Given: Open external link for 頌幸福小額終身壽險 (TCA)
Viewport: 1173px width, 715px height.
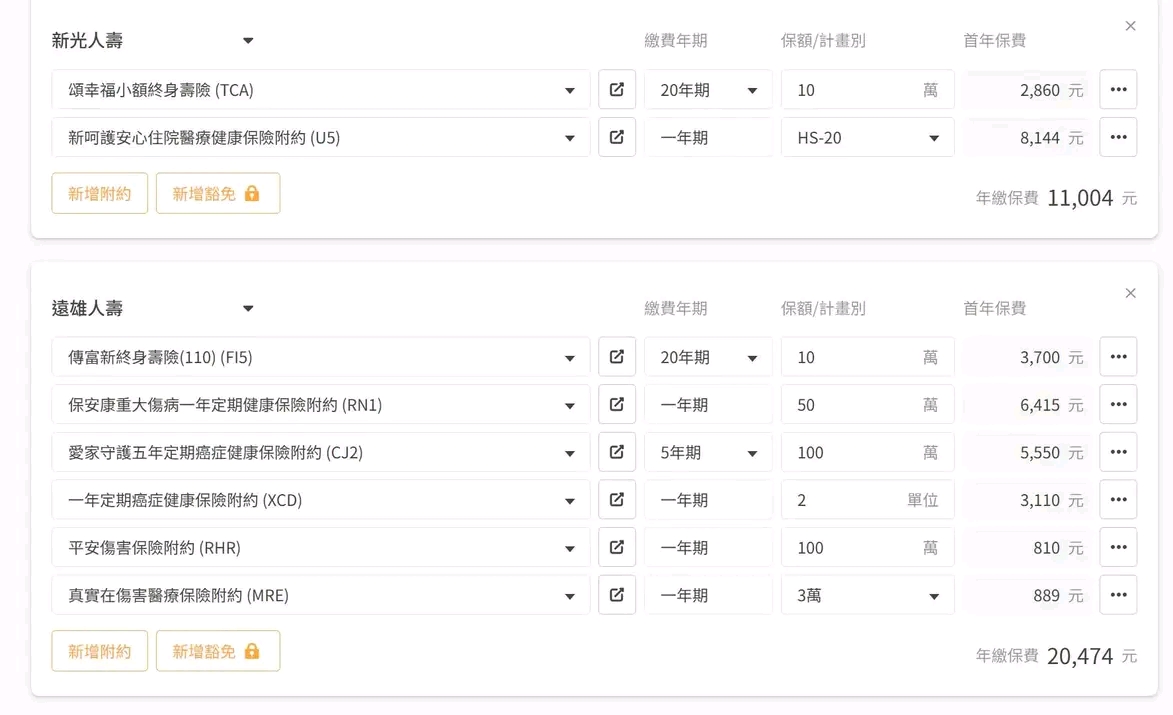Looking at the screenshot, I should (x=616, y=90).
